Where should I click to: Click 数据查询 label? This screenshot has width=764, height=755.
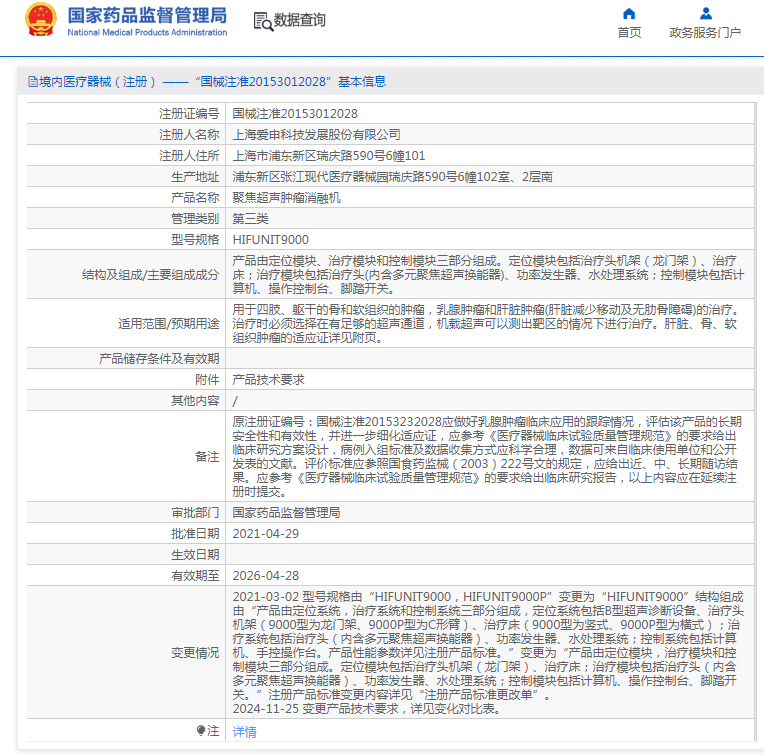click(x=300, y=20)
